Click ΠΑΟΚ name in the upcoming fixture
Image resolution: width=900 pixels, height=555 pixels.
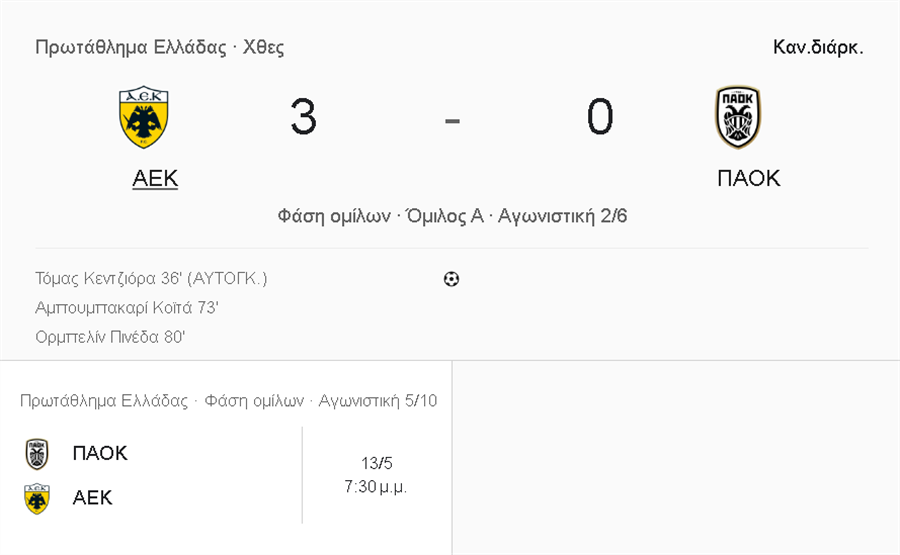100,453
